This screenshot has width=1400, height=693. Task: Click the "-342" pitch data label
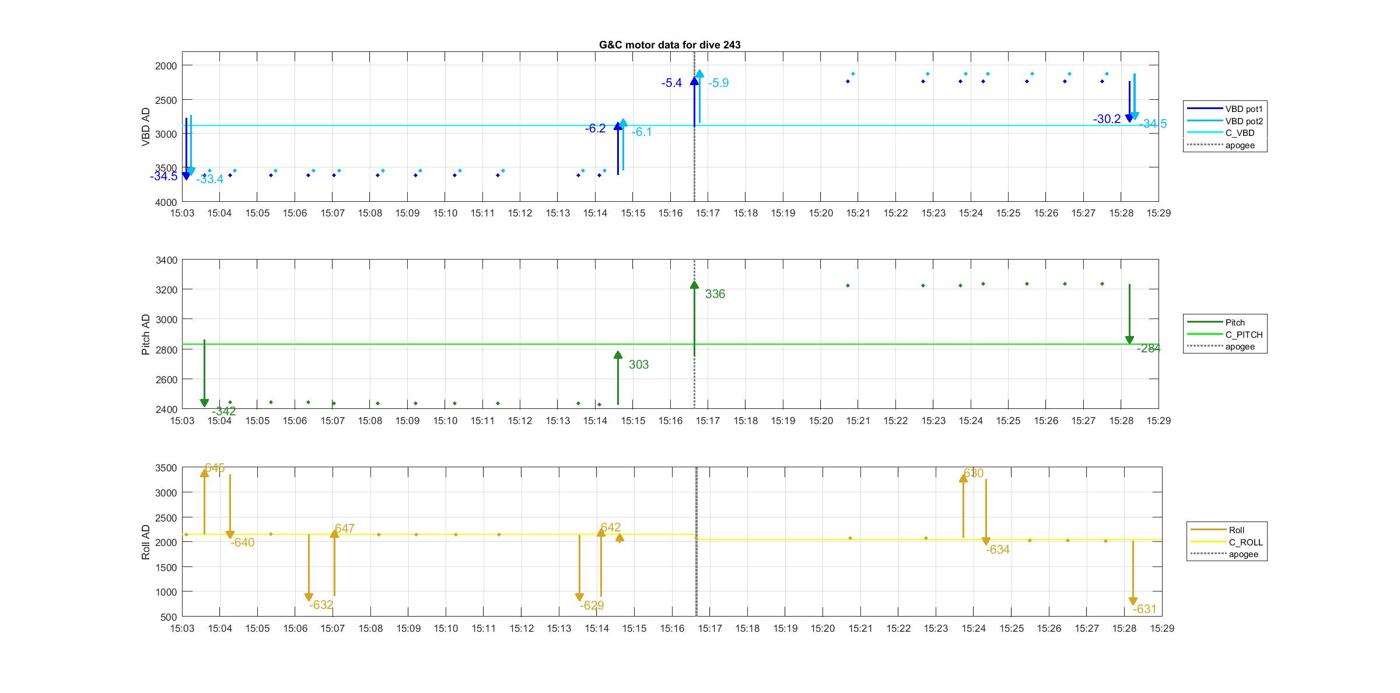click(x=224, y=411)
